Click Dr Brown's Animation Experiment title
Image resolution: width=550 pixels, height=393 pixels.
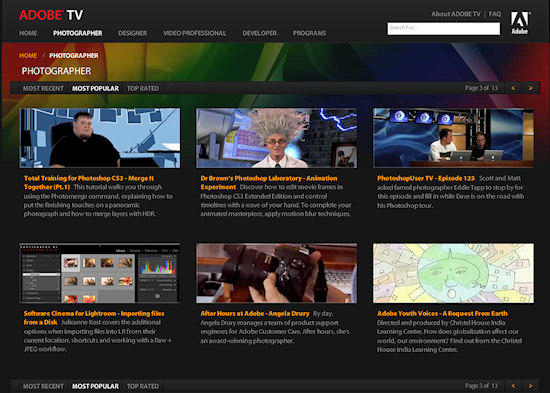(269, 182)
